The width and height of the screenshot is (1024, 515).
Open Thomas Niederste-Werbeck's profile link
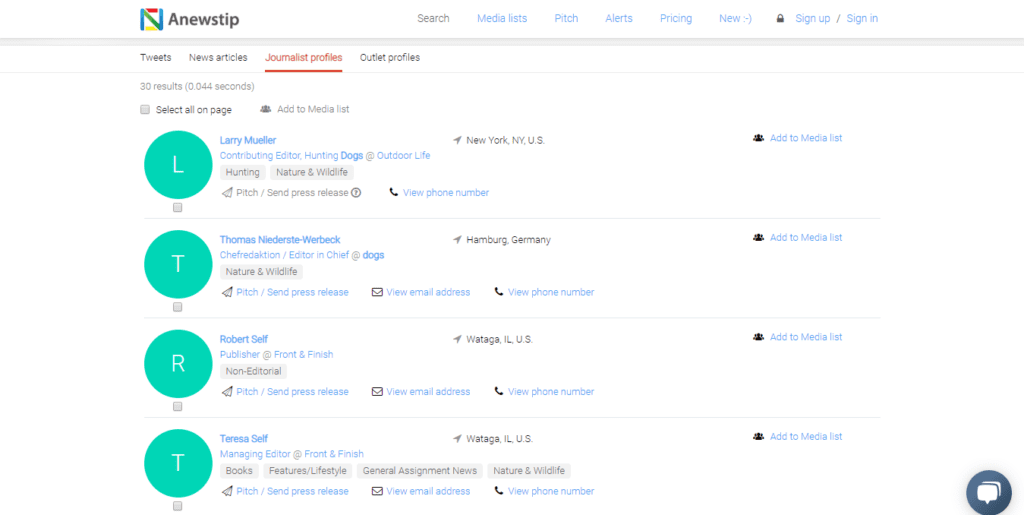pyautogui.click(x=280, y=240)
